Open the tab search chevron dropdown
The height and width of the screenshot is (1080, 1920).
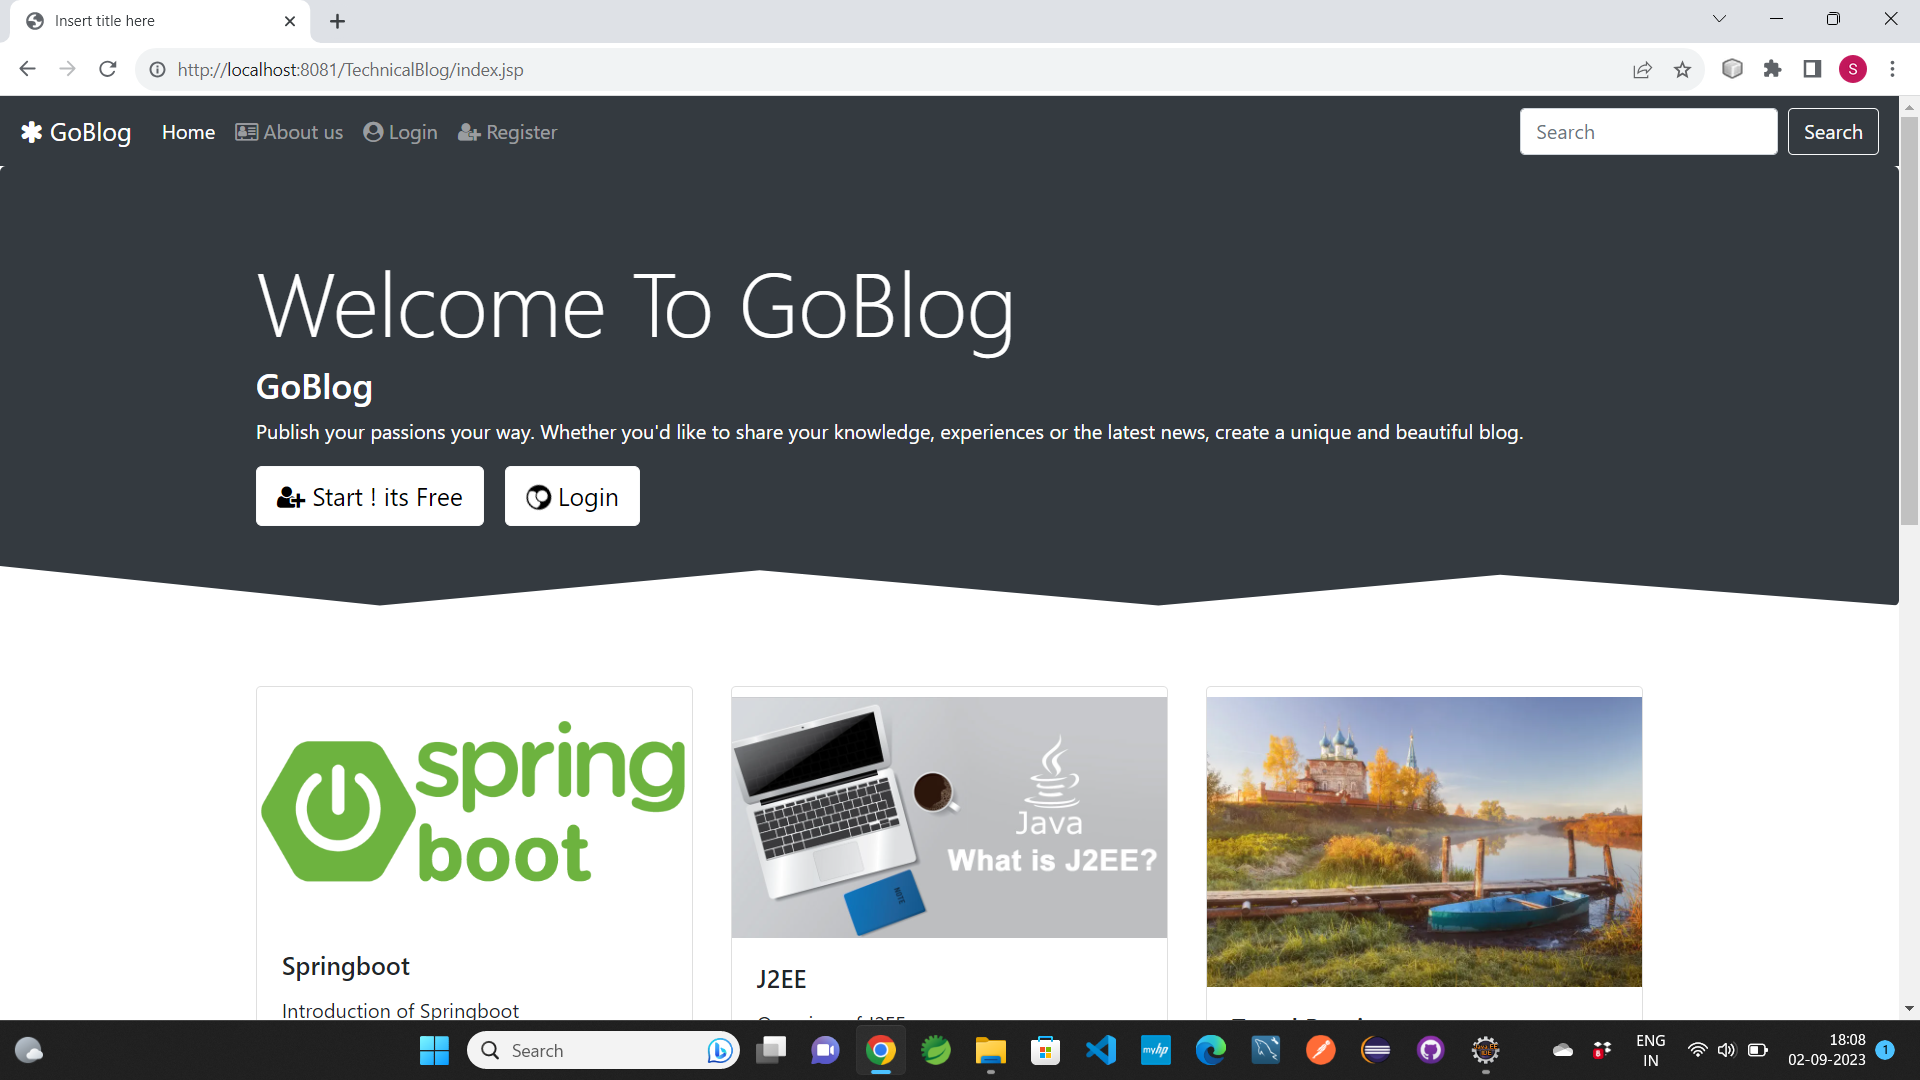1719,19
